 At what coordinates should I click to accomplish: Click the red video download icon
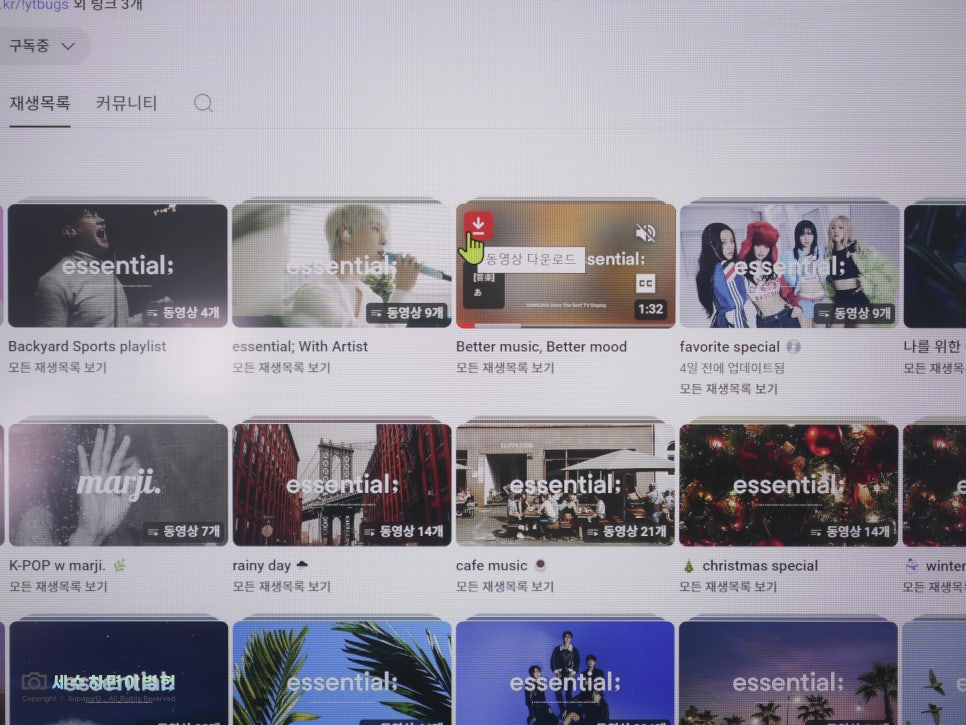(478, 225)
